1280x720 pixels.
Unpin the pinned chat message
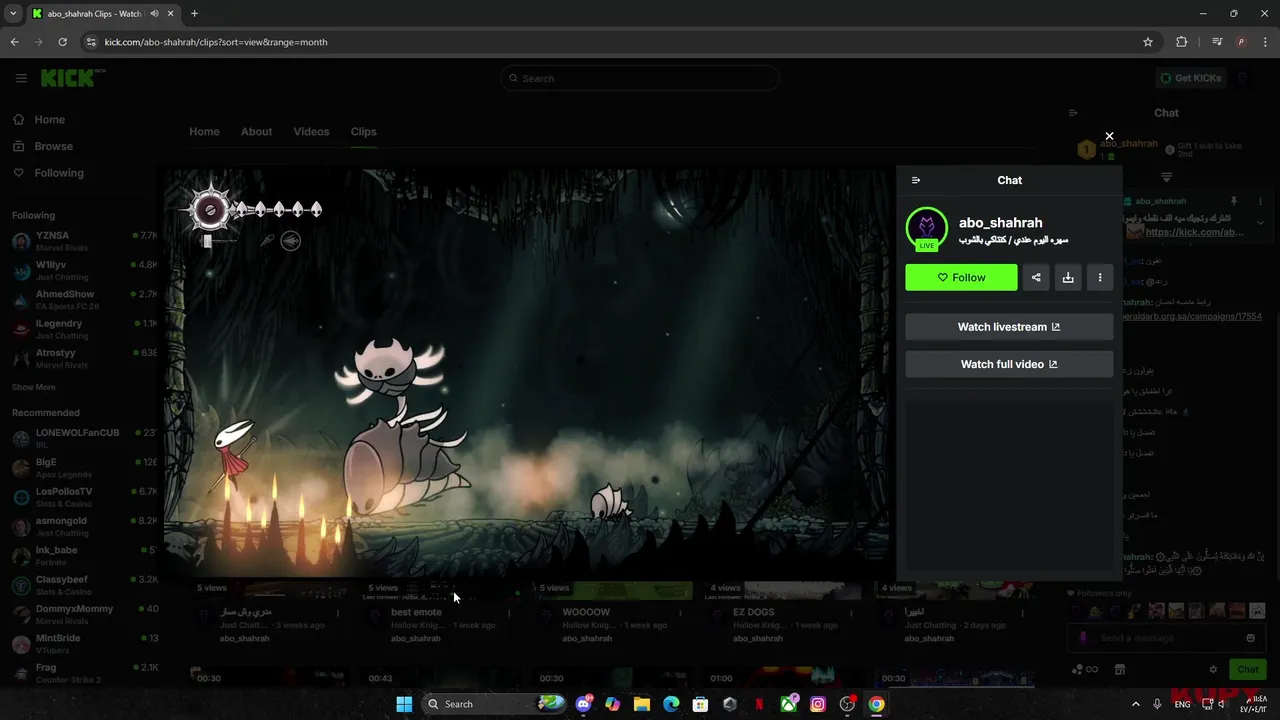tap(1234, 201)
